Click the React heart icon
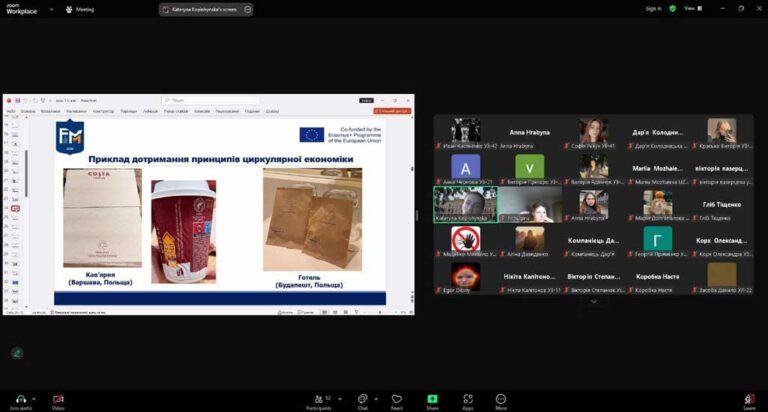Viewport: 768px width, 412px height. click(397, 398)
